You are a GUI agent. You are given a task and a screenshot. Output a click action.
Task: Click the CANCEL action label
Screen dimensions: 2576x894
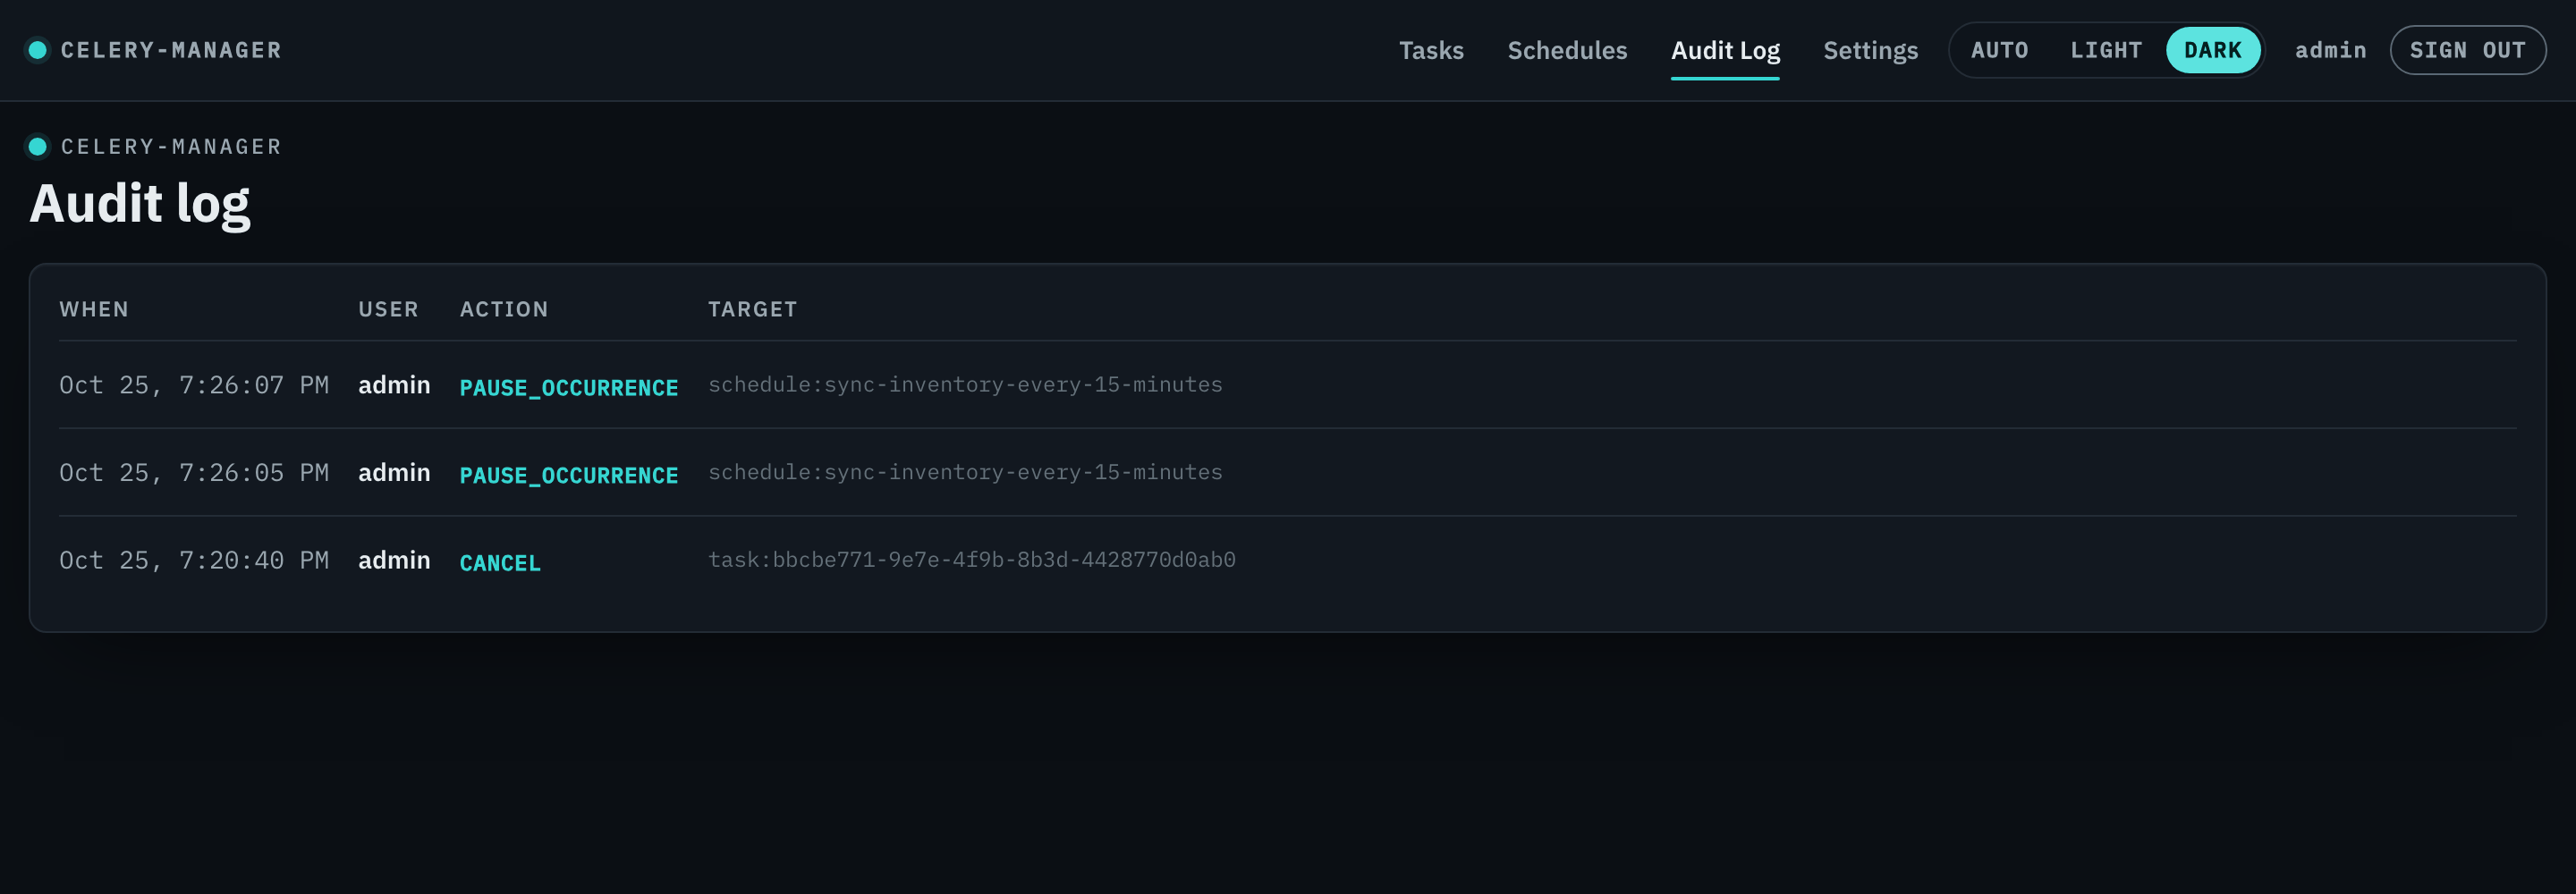500,563
